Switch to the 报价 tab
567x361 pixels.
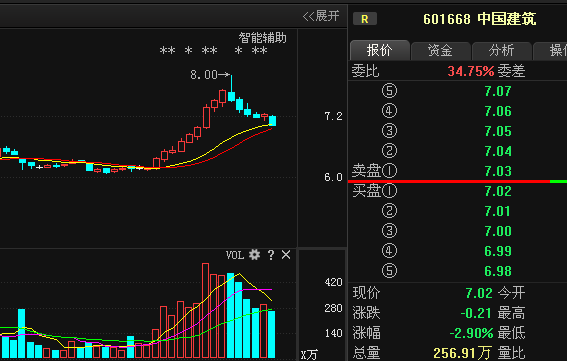pyautogui.click(x=379, y=50)
